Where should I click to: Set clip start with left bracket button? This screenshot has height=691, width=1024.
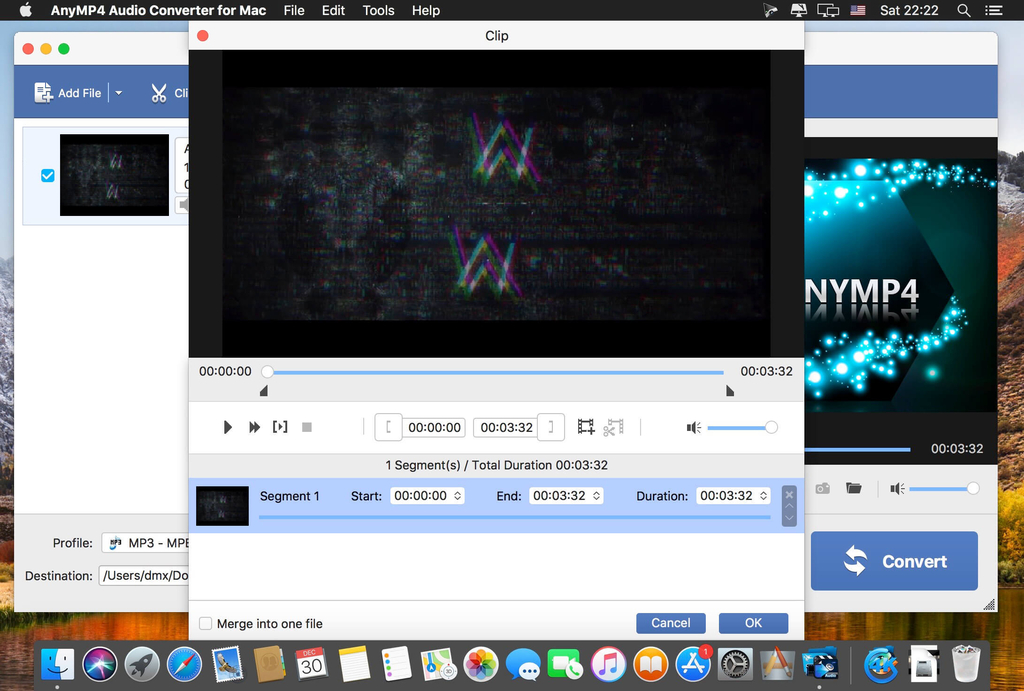point(388,427)
